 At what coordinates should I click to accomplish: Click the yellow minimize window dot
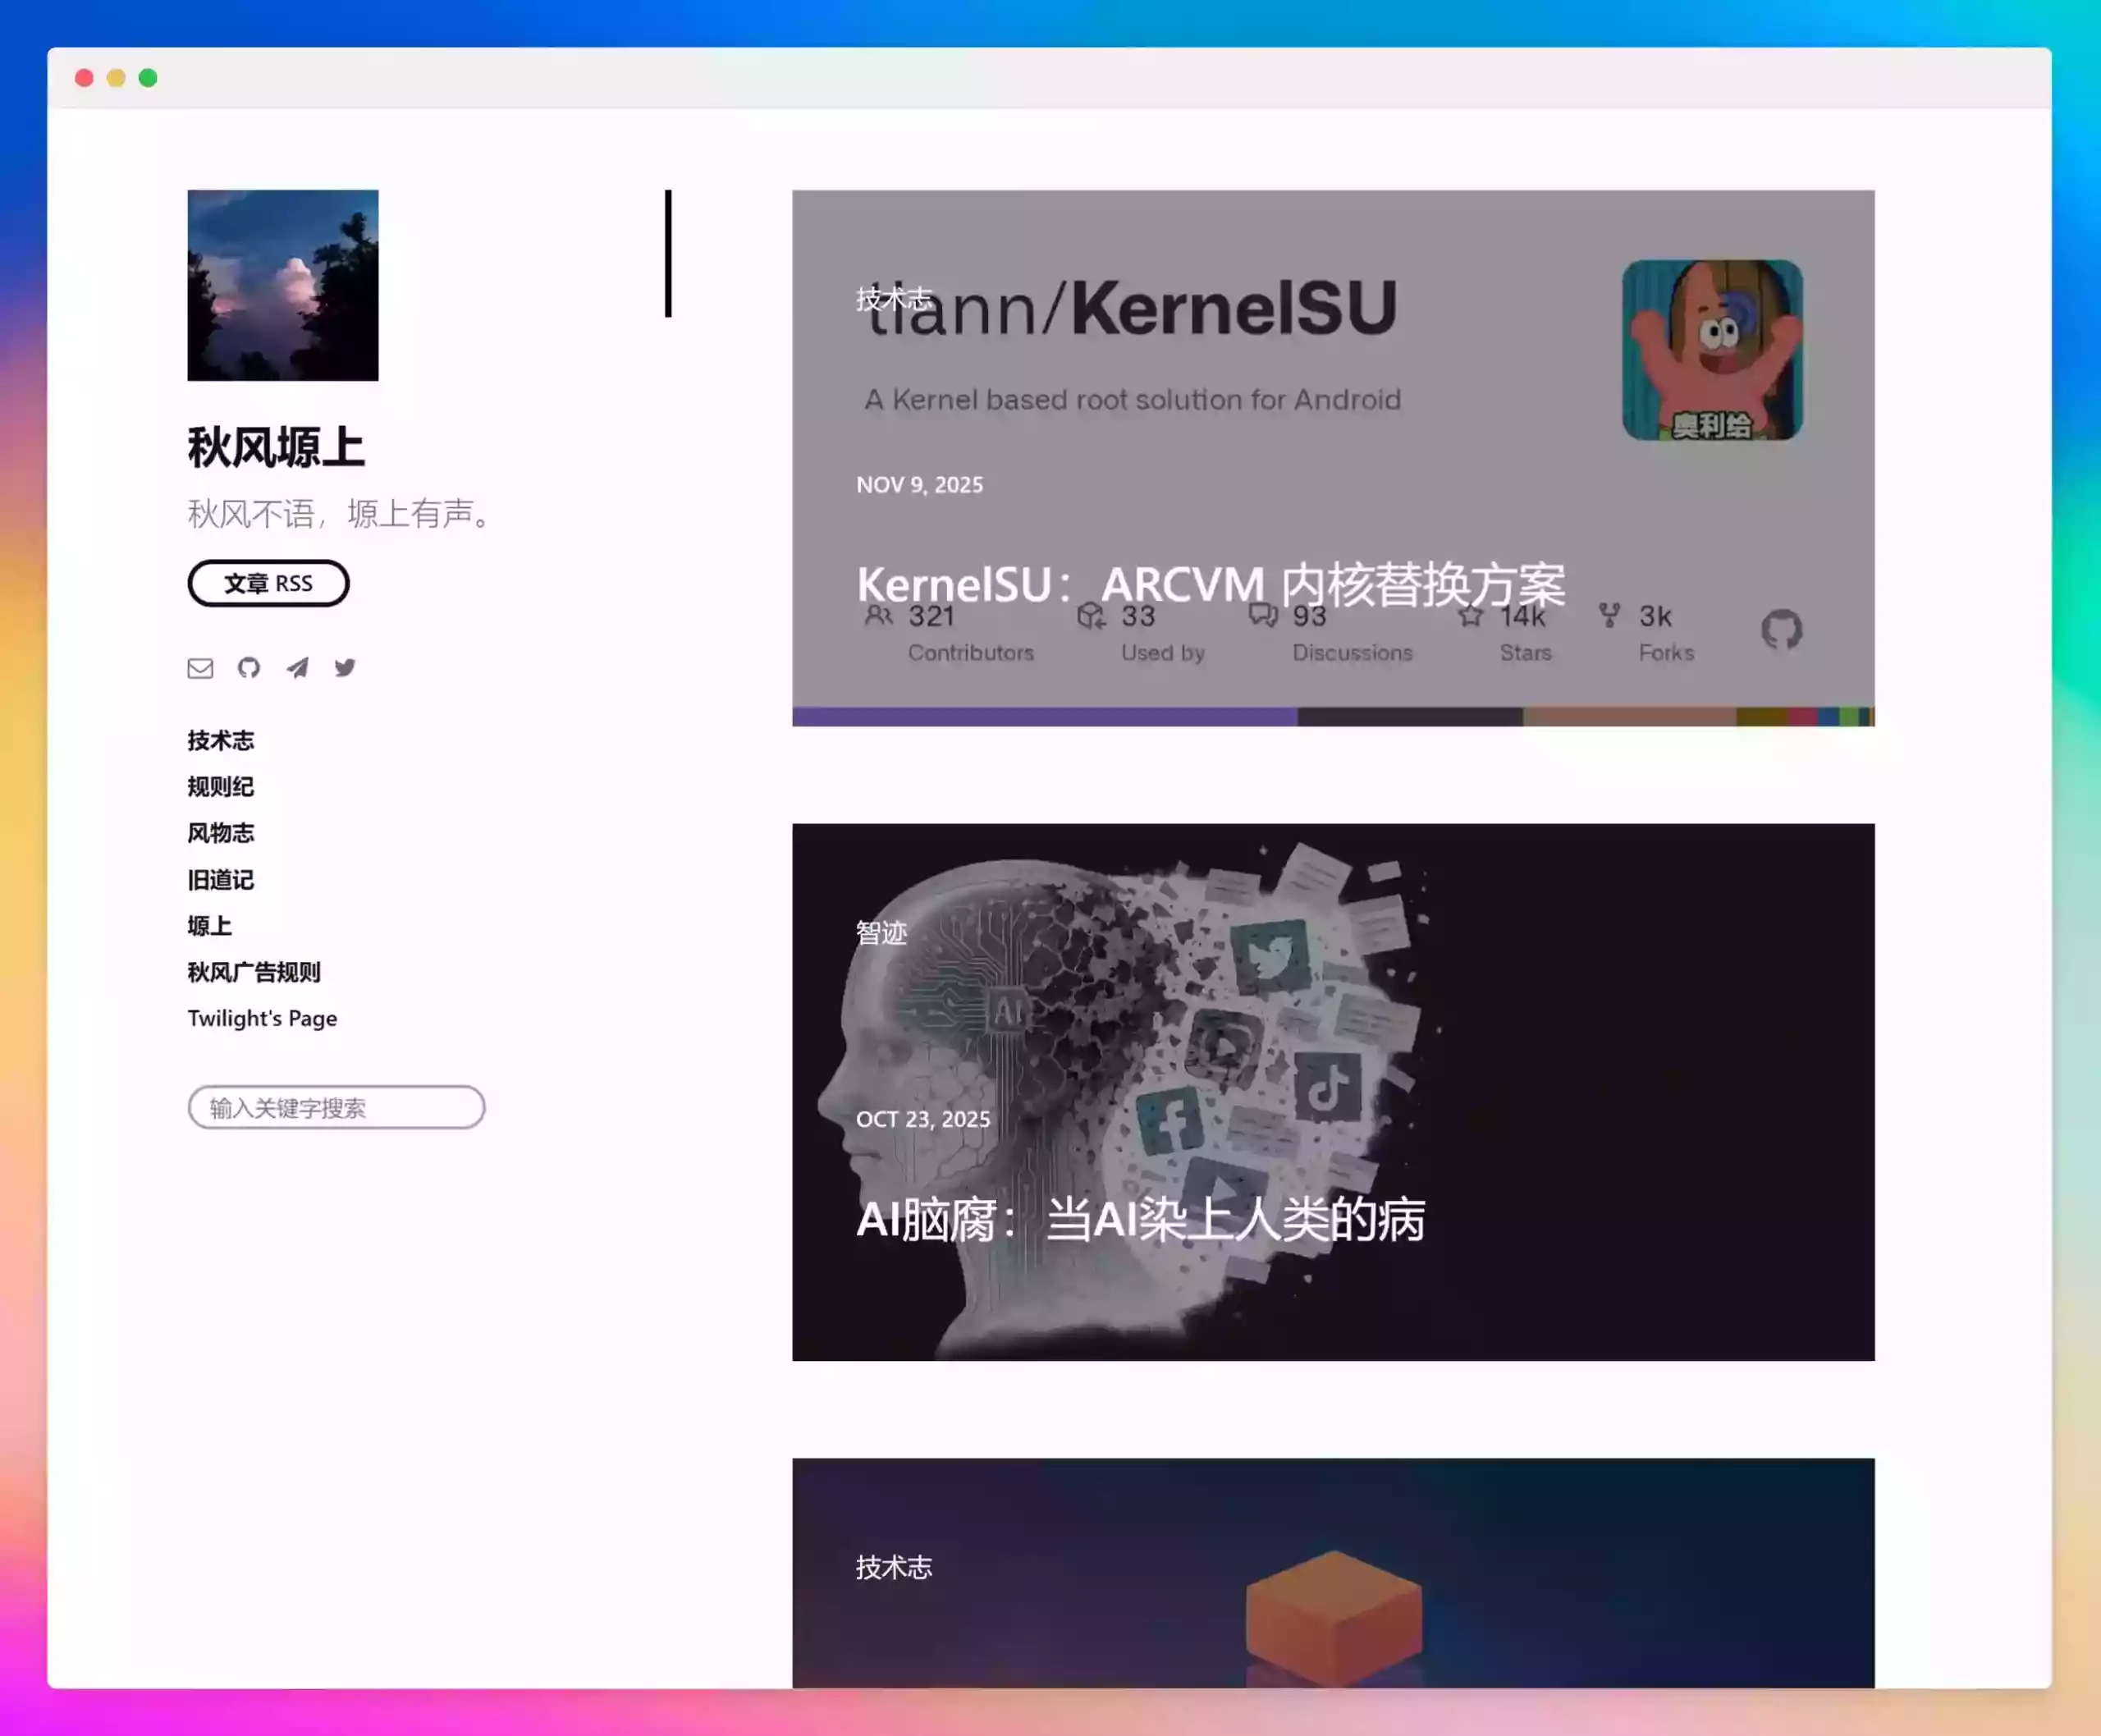(x=116, y=78)
